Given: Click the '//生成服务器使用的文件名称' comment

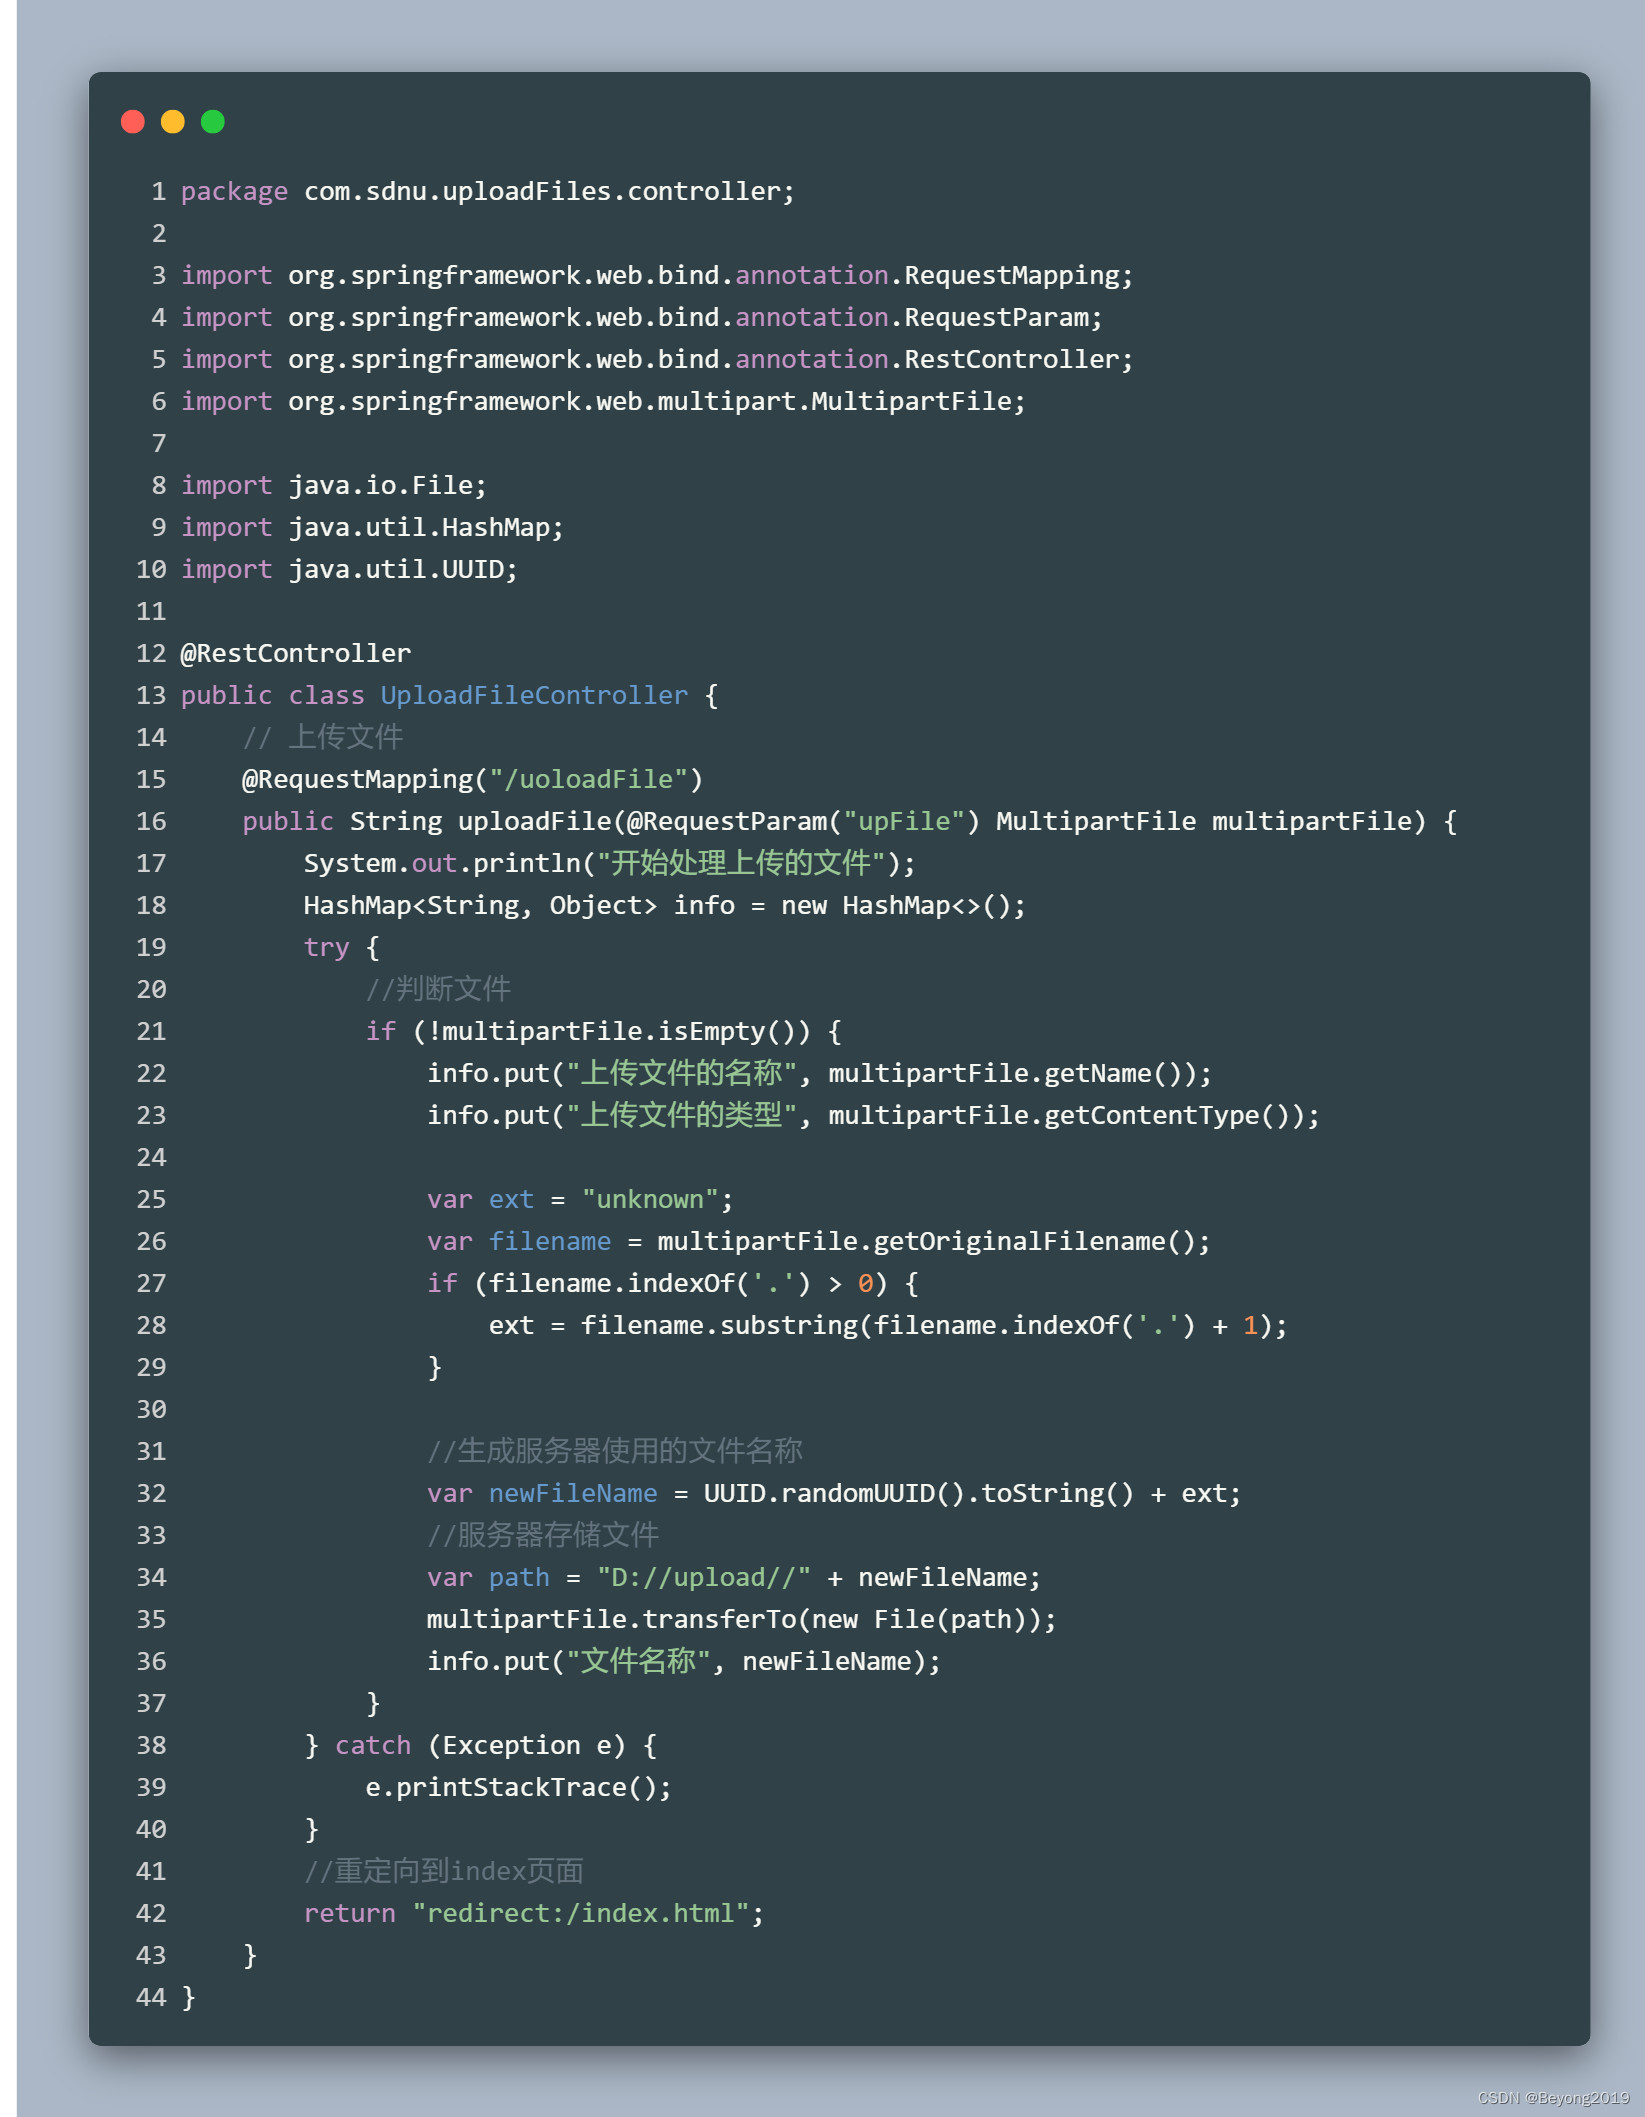Looking at the screenshot, I should (x=615, y=1451).
